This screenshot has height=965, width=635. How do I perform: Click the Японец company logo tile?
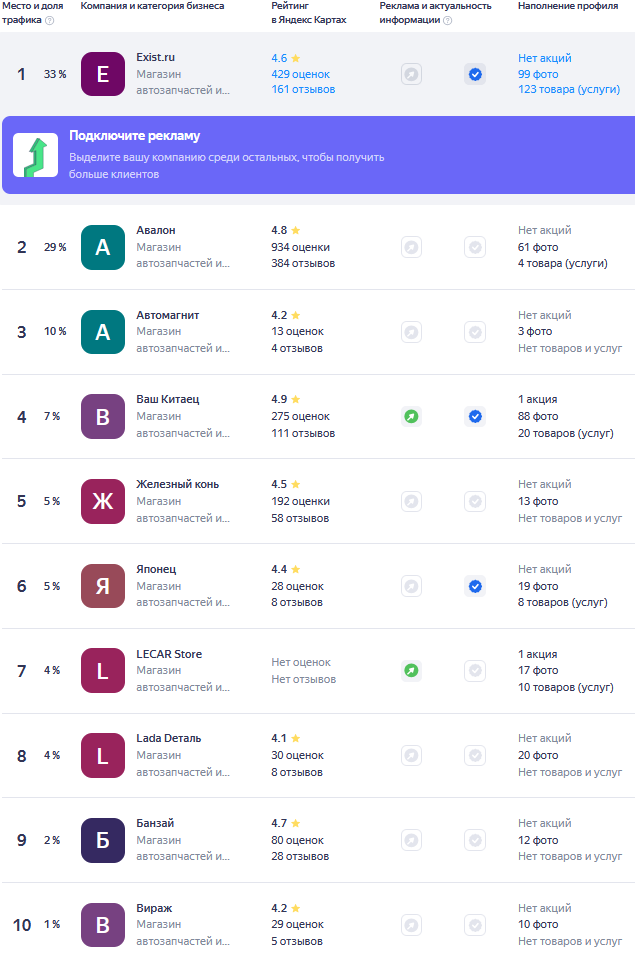tap(103, 586)
